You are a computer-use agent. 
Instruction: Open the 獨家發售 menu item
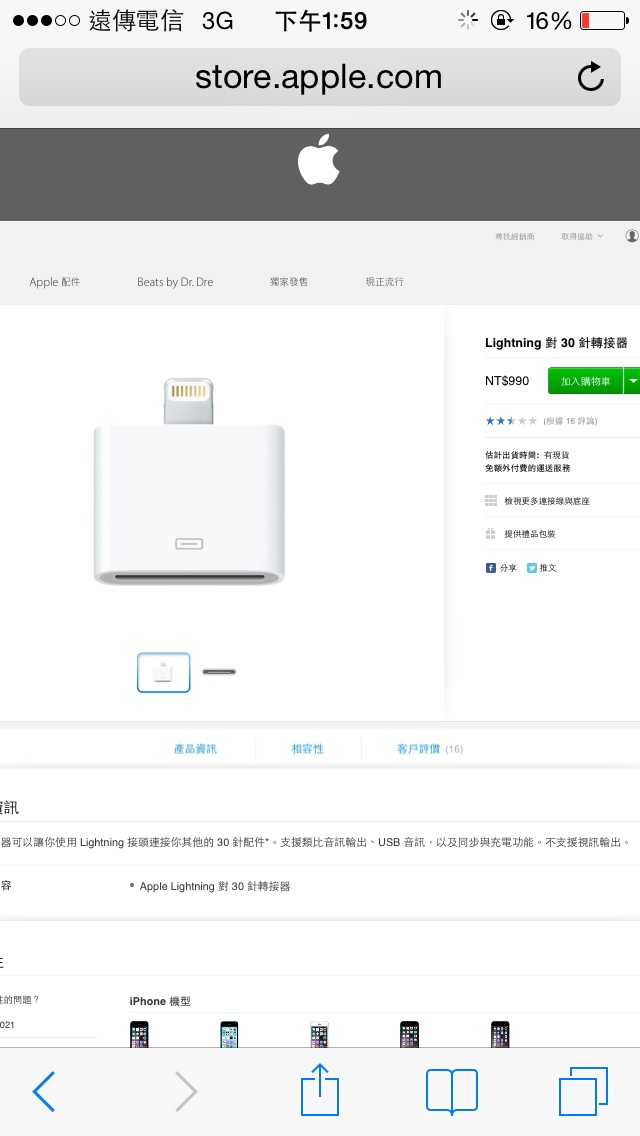tap(288, 282)
